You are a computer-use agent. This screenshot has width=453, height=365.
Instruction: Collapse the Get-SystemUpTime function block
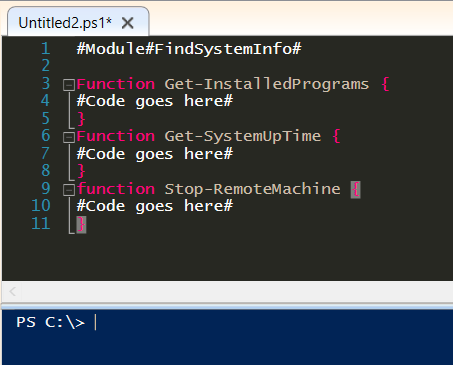69,137
